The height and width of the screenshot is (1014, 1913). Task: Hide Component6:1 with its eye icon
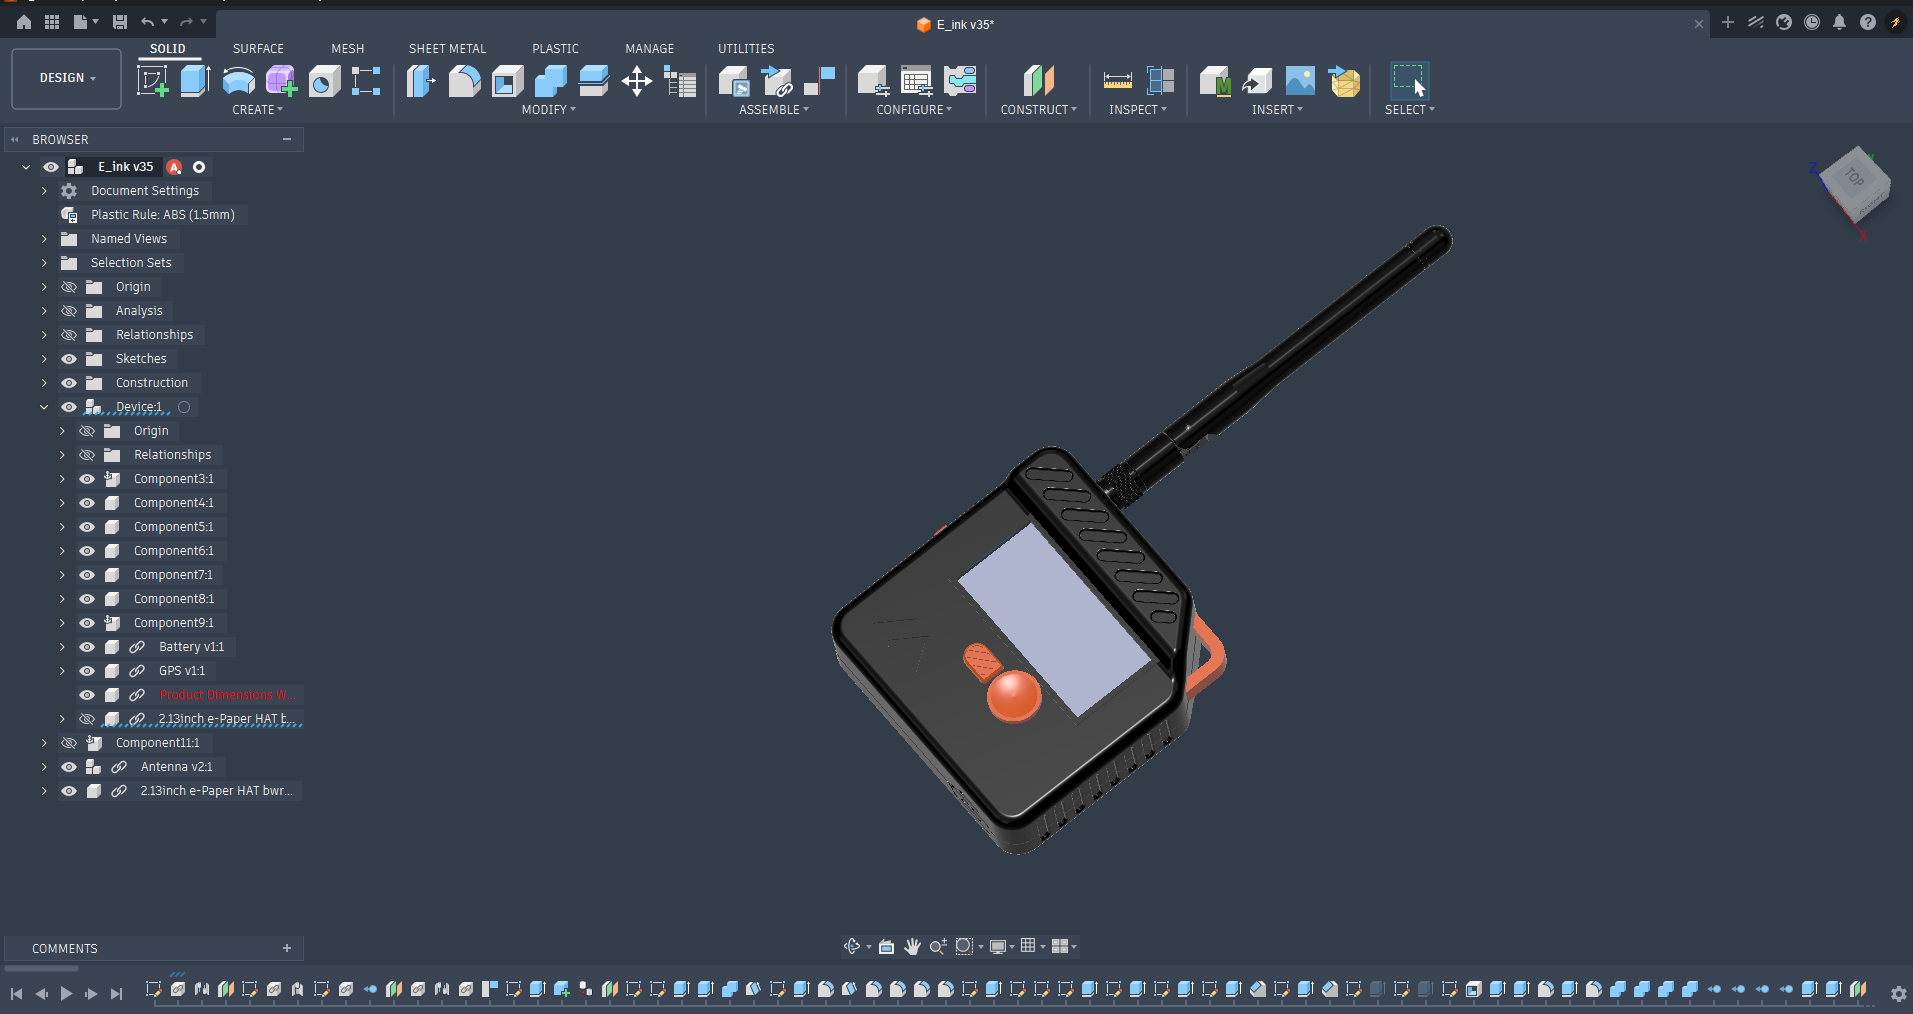coord(87,551)
